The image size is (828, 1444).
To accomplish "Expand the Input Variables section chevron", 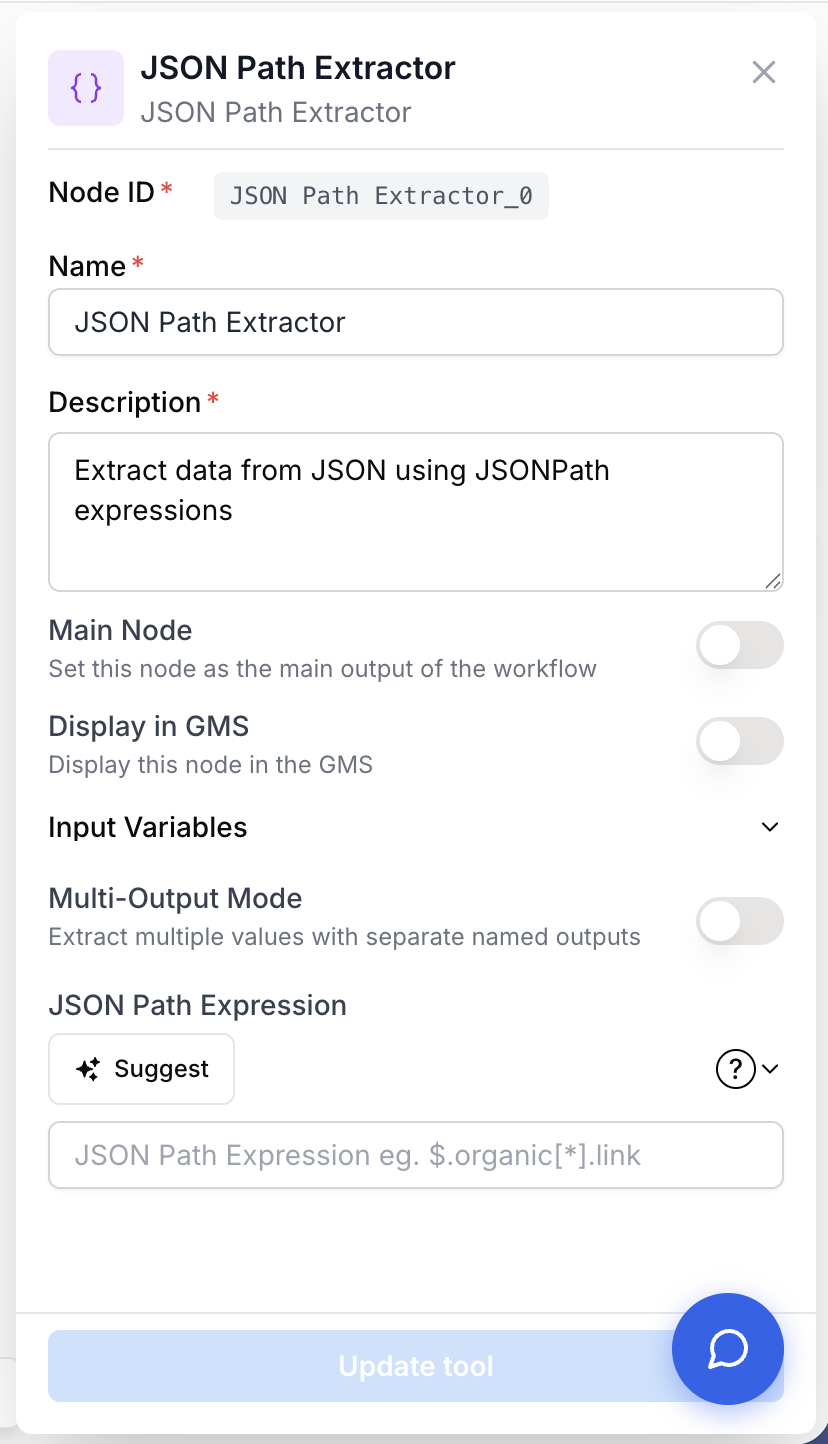I will (x=770, y=827).
